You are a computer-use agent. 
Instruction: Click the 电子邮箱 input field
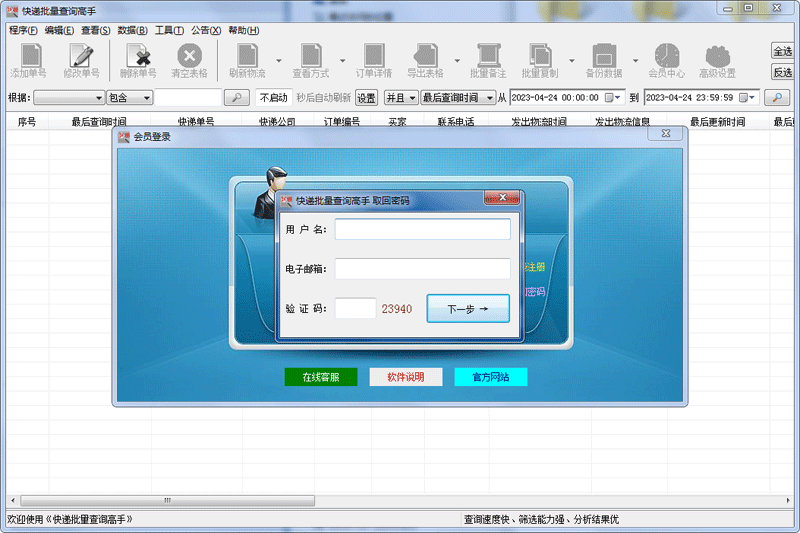422,269
